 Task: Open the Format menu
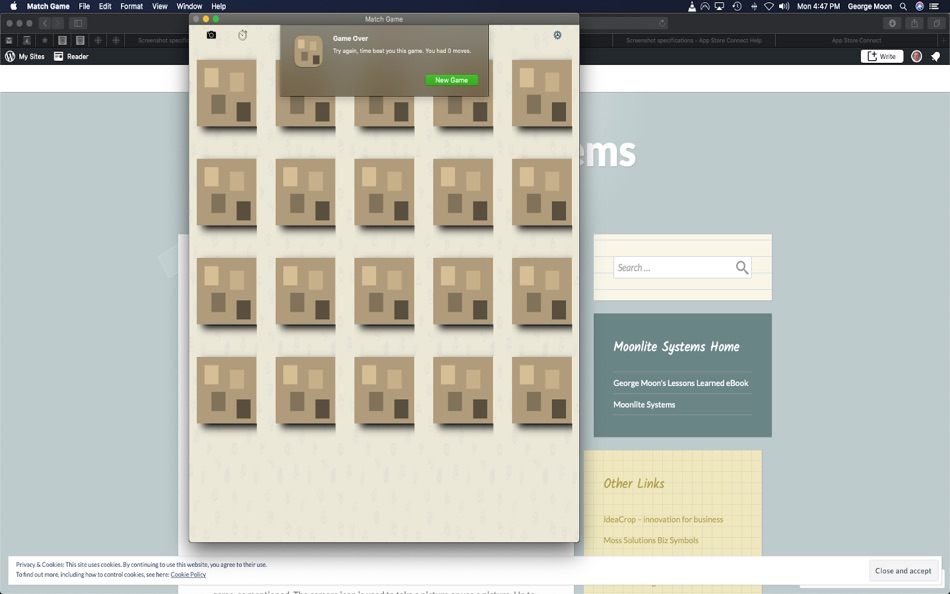pos(131,6)
